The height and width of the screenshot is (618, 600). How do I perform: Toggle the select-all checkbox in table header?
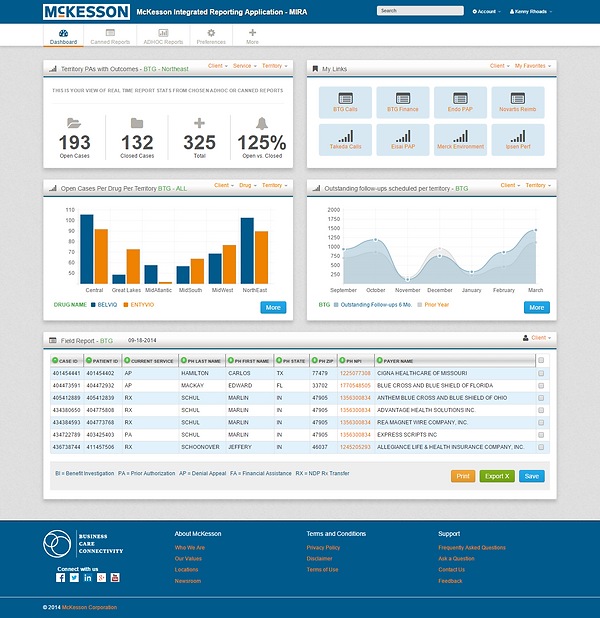point(541,360)
